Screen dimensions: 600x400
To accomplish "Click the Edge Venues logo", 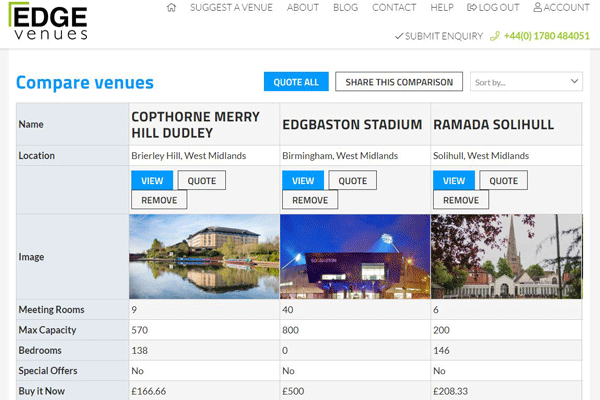I will [48, 21].
